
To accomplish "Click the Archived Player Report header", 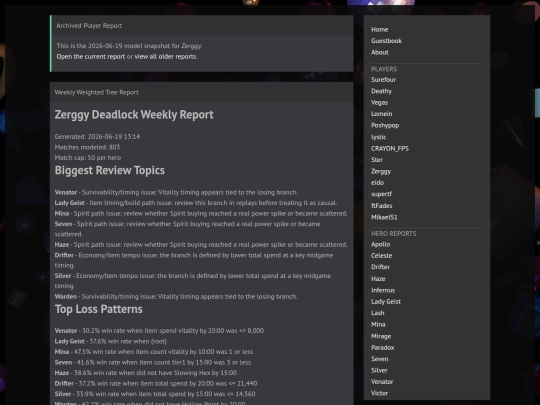I will (x=89, y=26).
